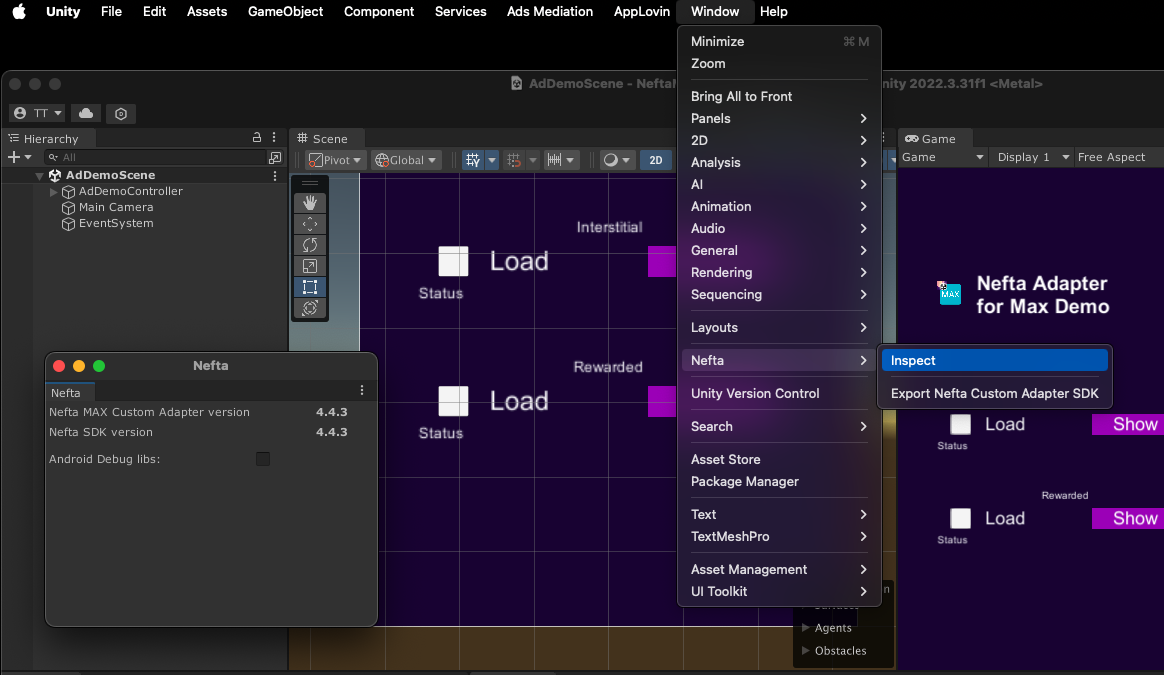Expand the Panels submenu
This screenshot has height=675, width=1164.
click(779, 118)
